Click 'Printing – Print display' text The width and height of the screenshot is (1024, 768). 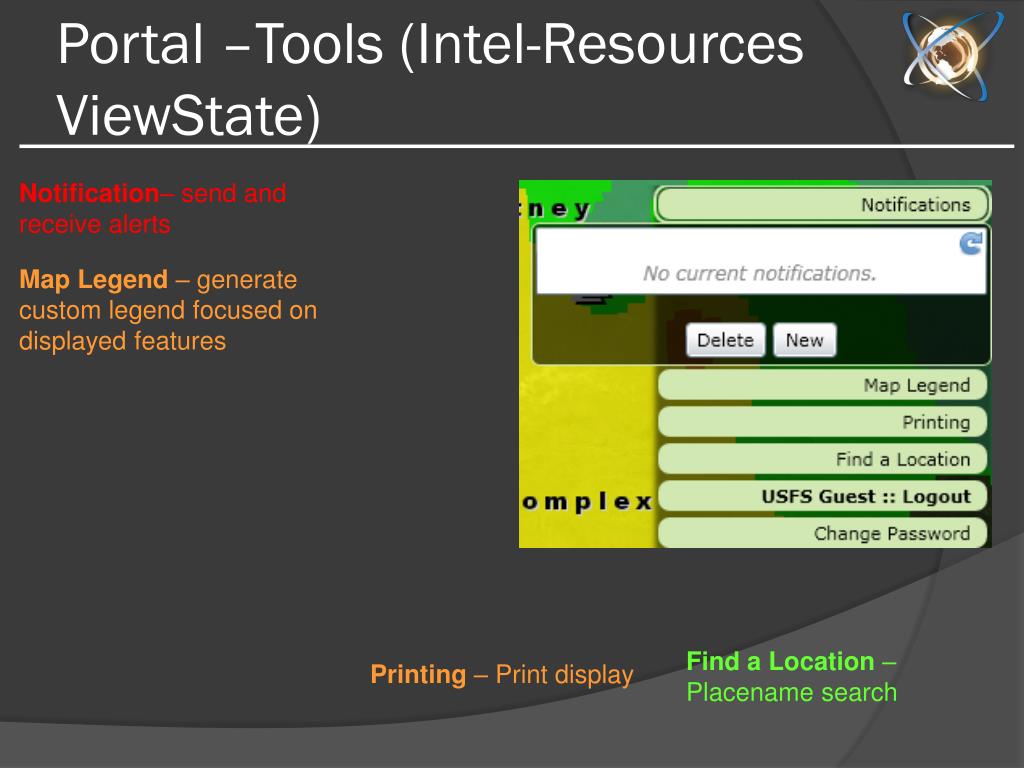tap(502, 675)
